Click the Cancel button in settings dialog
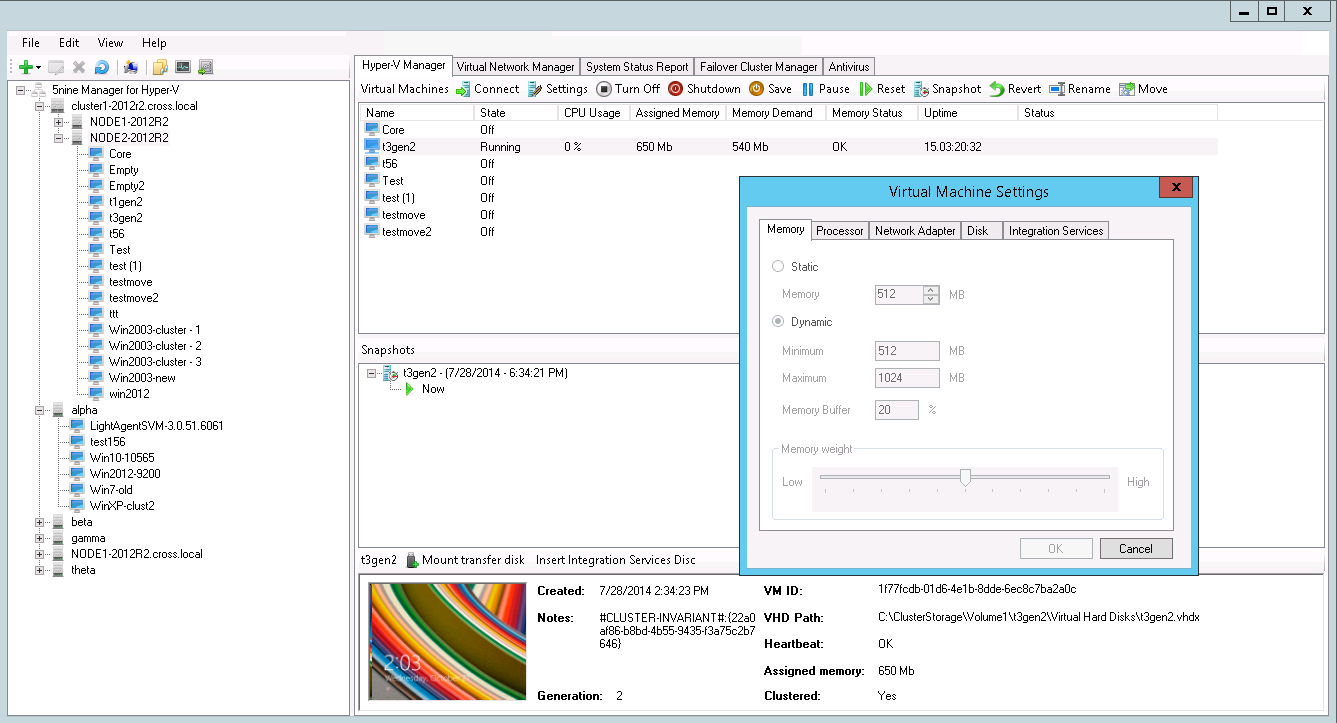The width and height of the screenshot is (1337, 723). pos(1135,548)
